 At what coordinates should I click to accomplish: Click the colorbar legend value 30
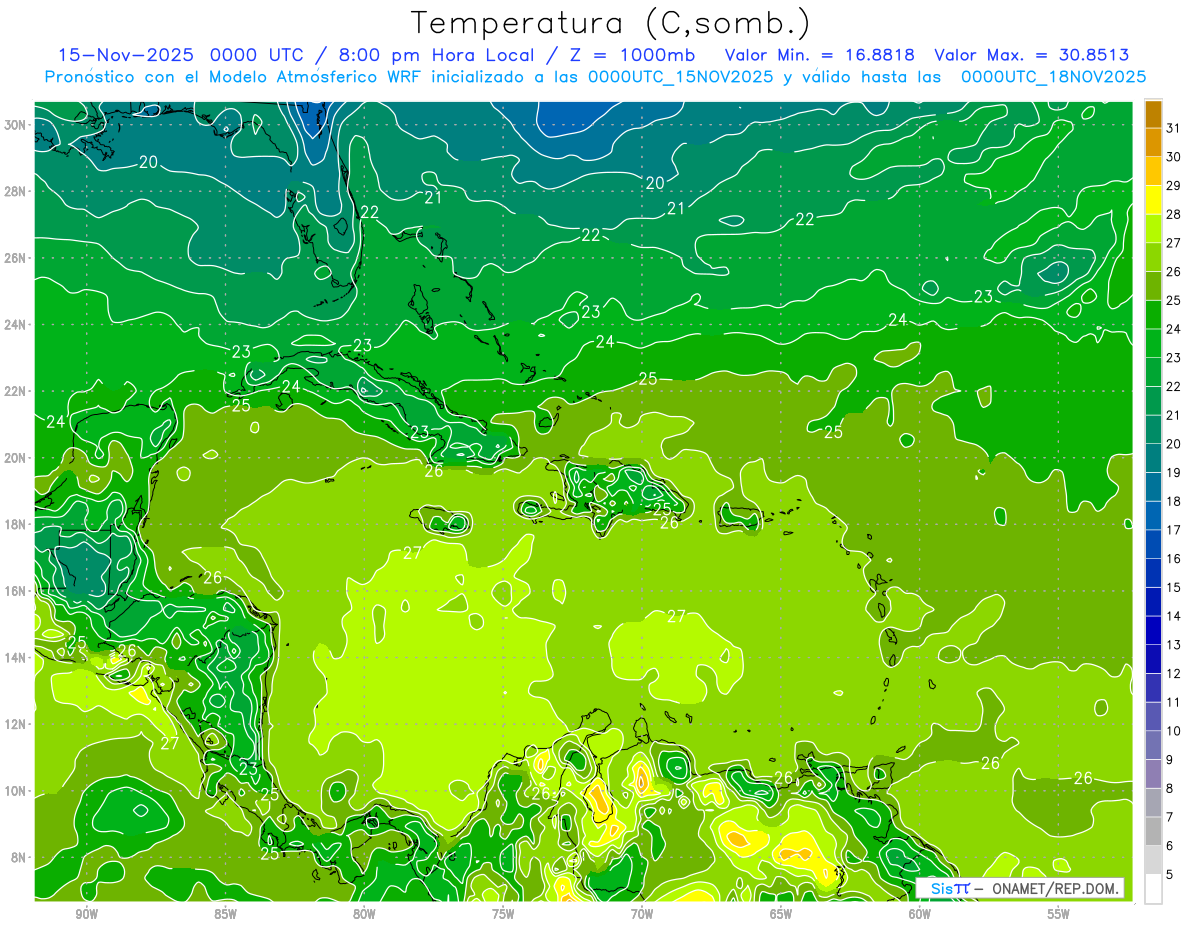point(1174,157)
